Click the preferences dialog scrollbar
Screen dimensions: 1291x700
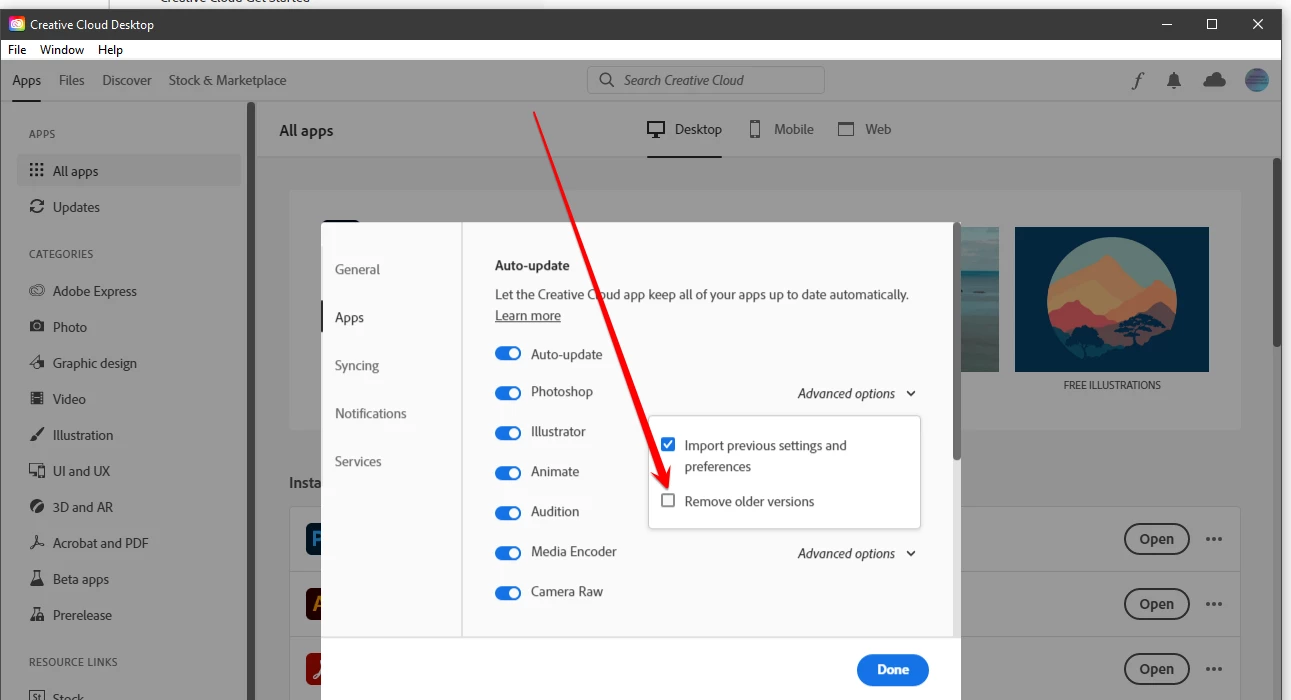(957, 342)
